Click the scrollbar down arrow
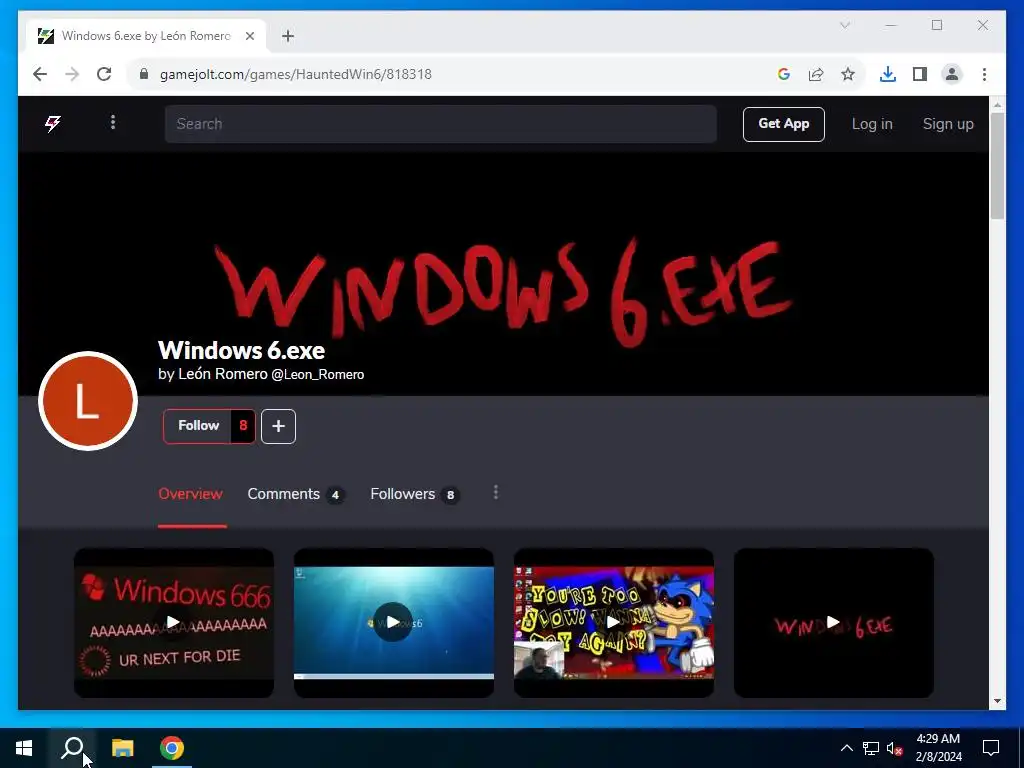Viewport: 1024px width, 768px height. (997, 701)
